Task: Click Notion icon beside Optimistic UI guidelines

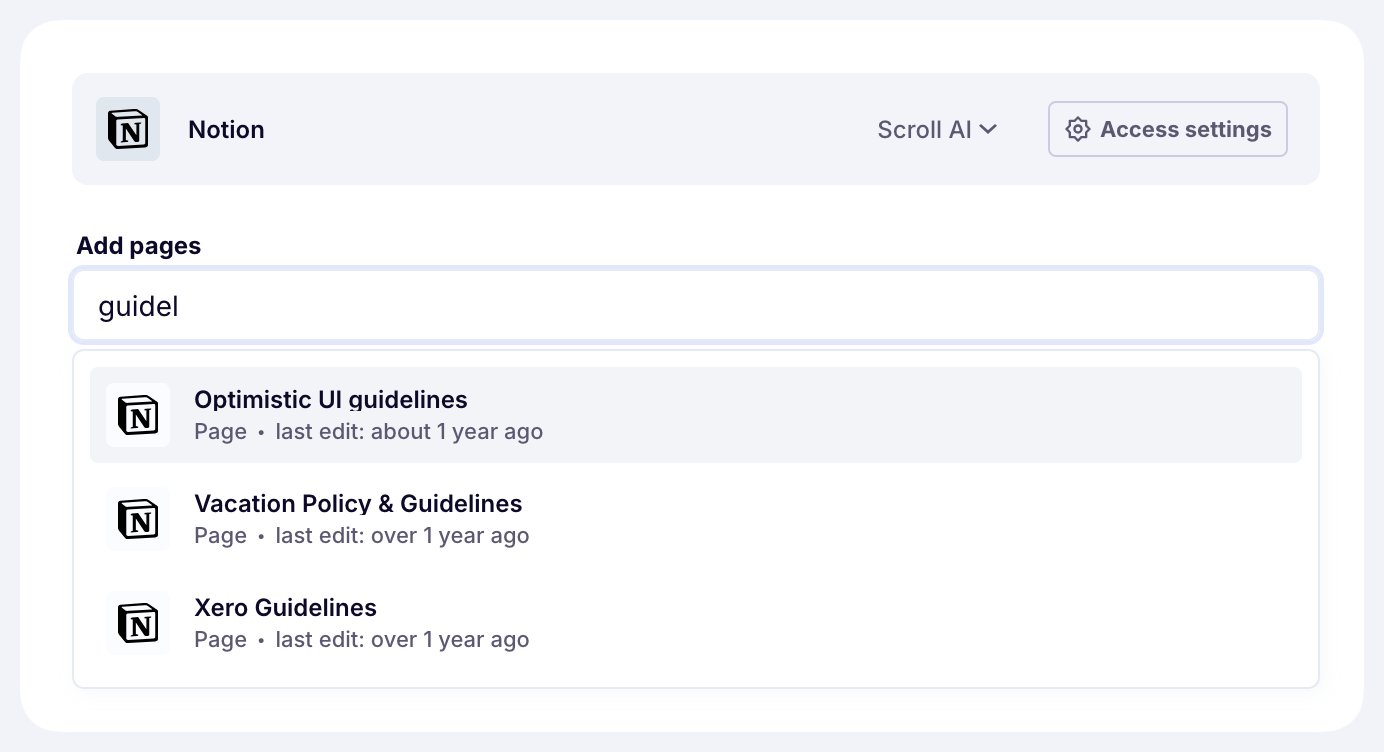Action: pyautogui.click(x=138, y=415)
